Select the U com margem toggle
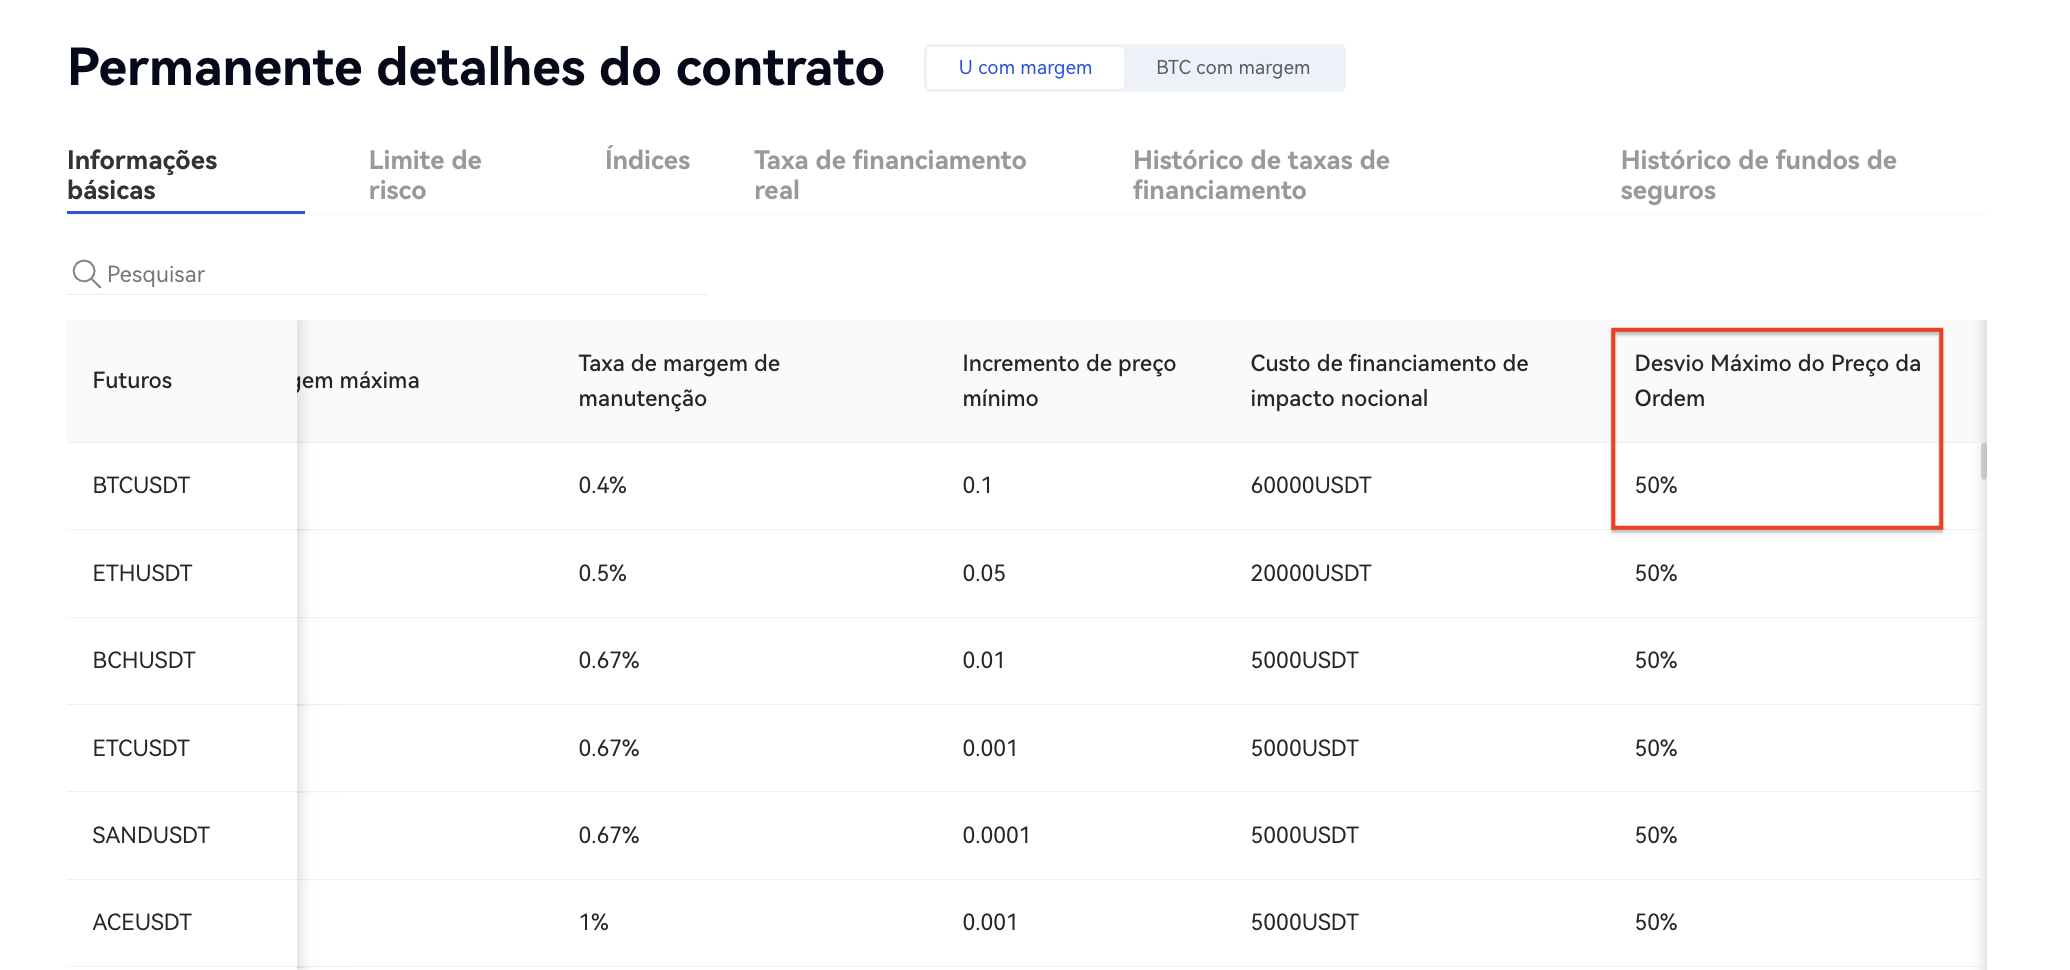Image resolution: width=2070 pixels, height=970 pixels. (x=1025, y=68)
